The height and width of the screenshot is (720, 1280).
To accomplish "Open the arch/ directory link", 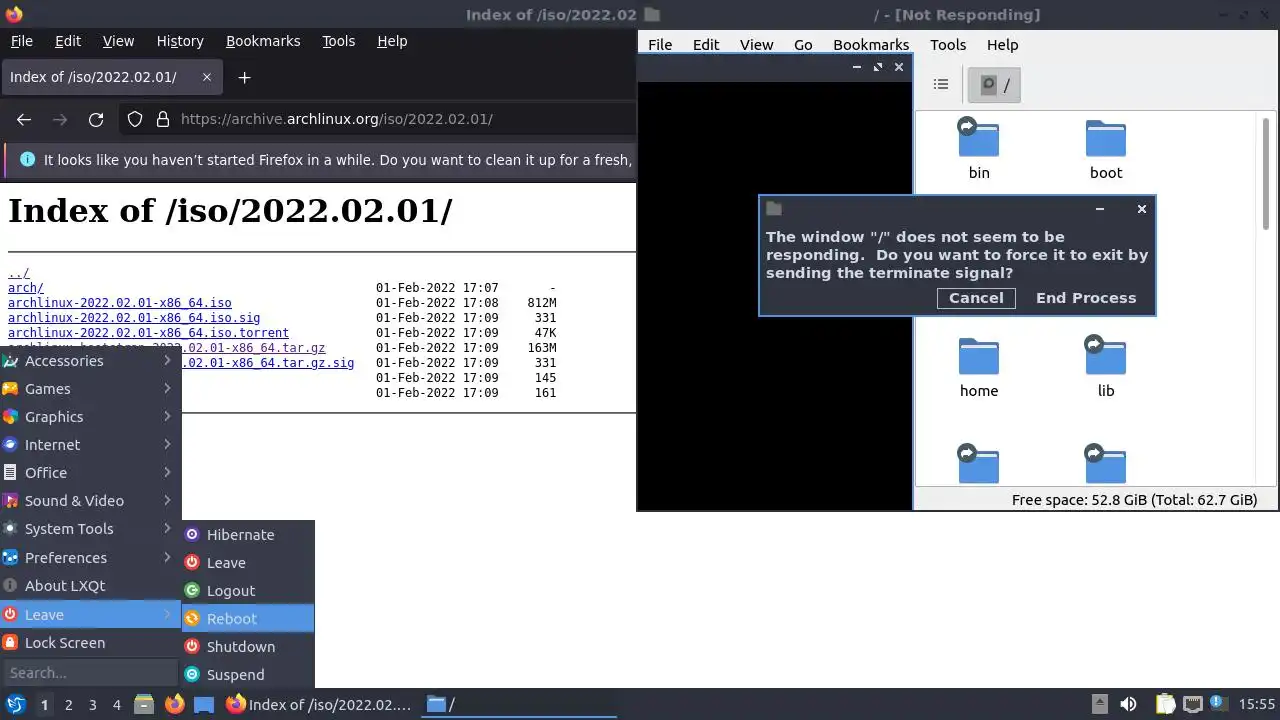I will click(x=26, y=288).
